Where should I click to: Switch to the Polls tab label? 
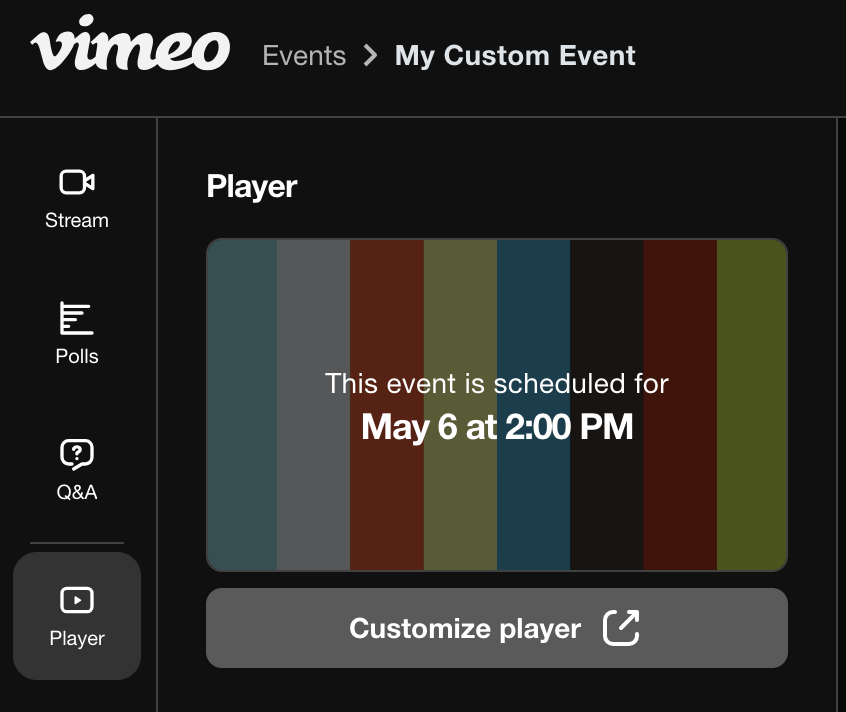pyautogui.click(x=77, y=357)
